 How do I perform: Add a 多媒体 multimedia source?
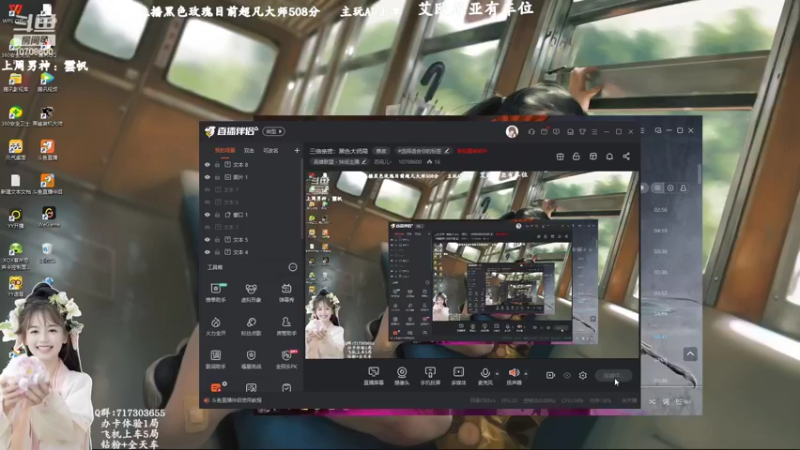point(459,376)
